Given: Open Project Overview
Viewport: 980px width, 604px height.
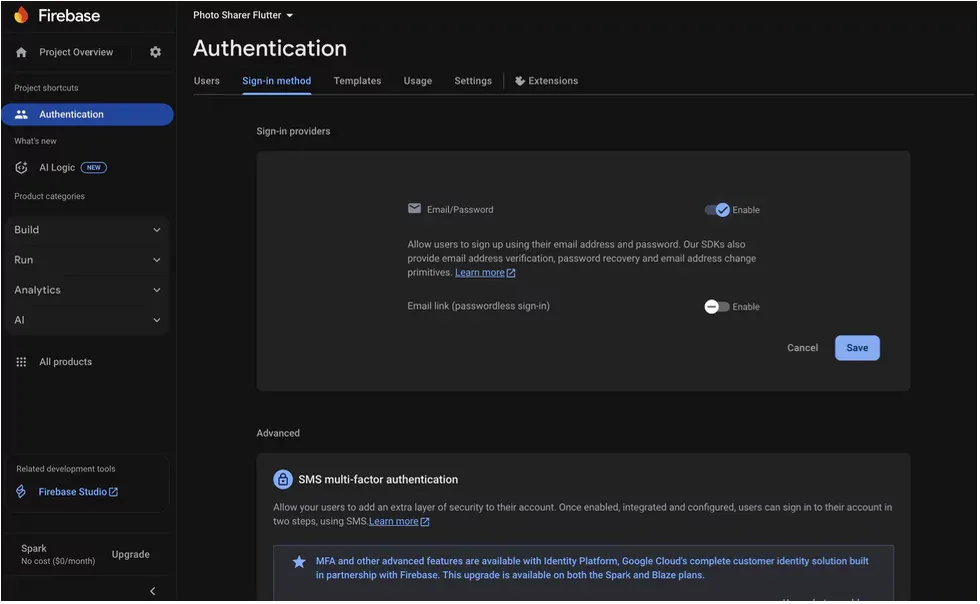Looking at the screenshot, I should pos(76,53).
